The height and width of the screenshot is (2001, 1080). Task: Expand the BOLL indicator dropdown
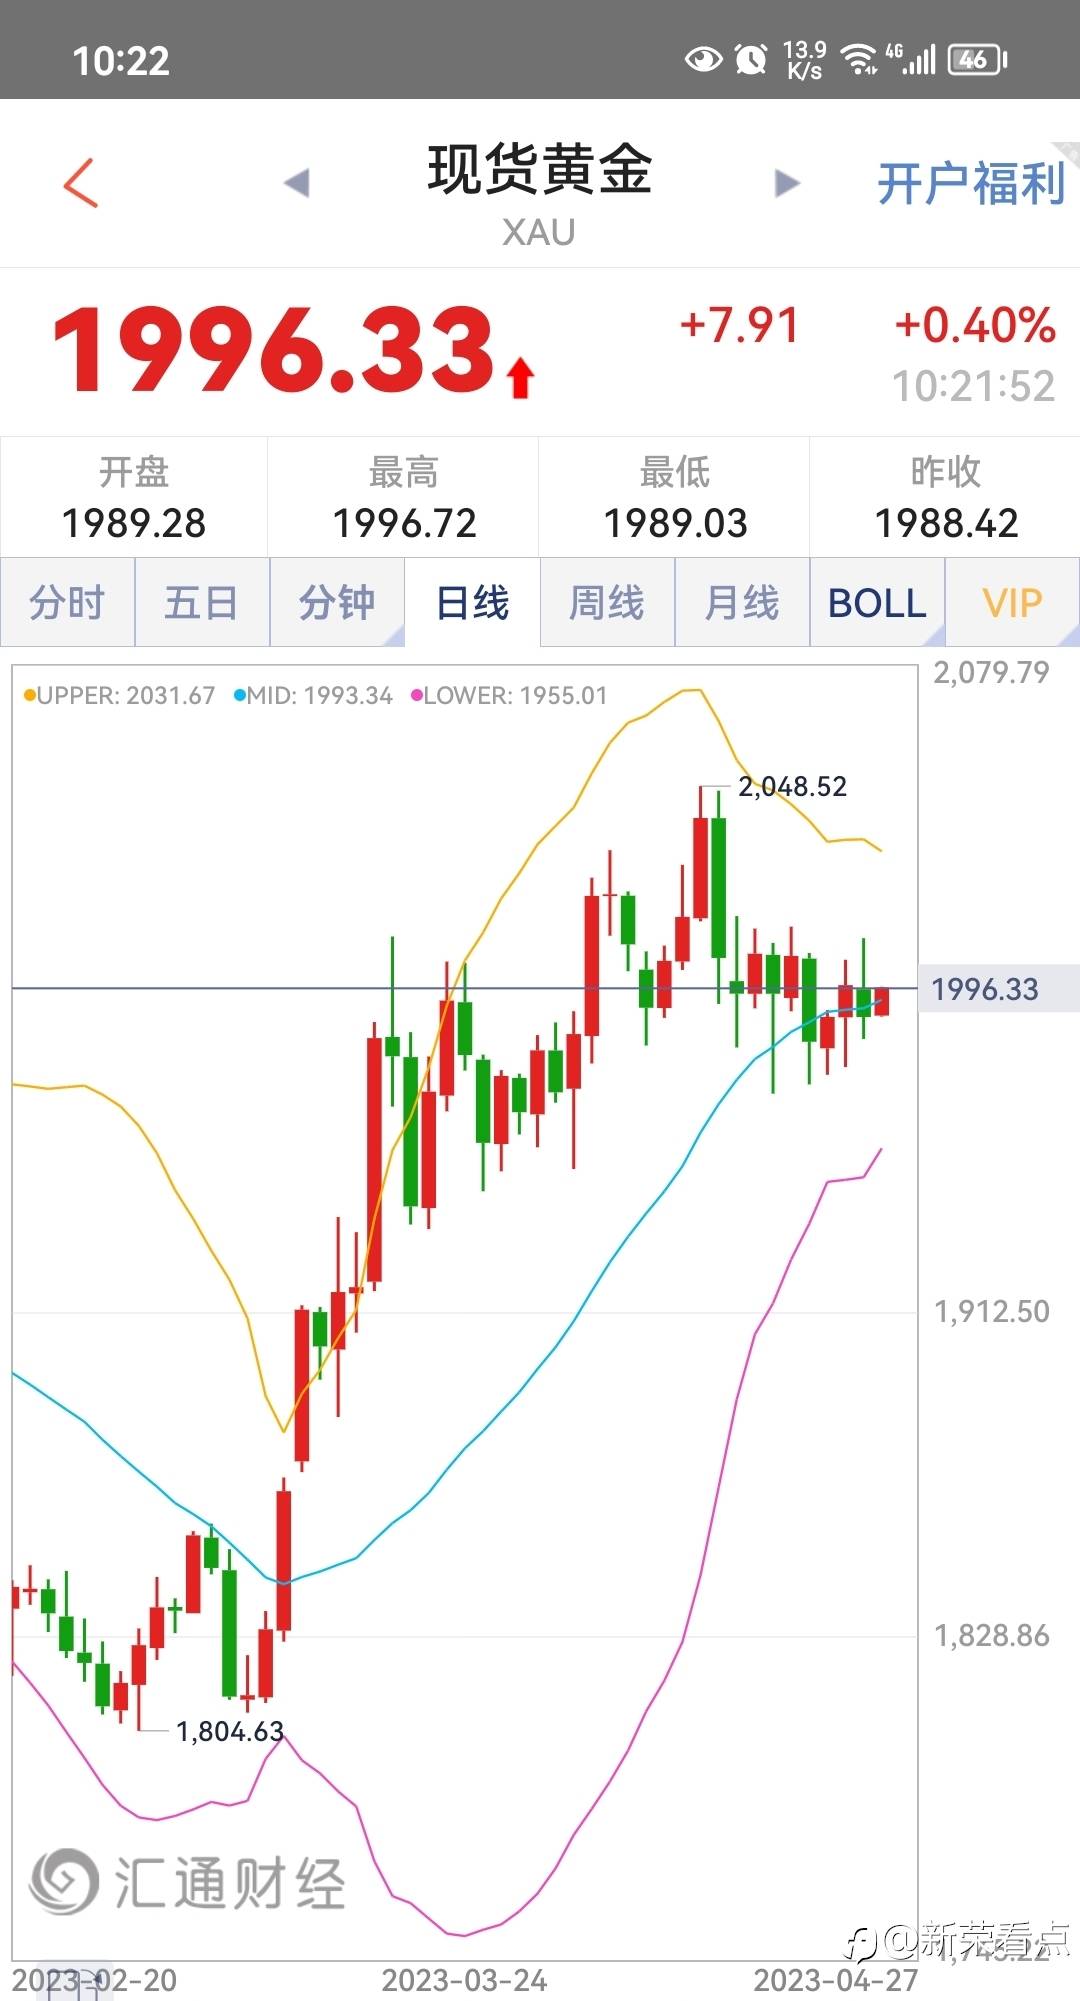click(x=877, y=603)
